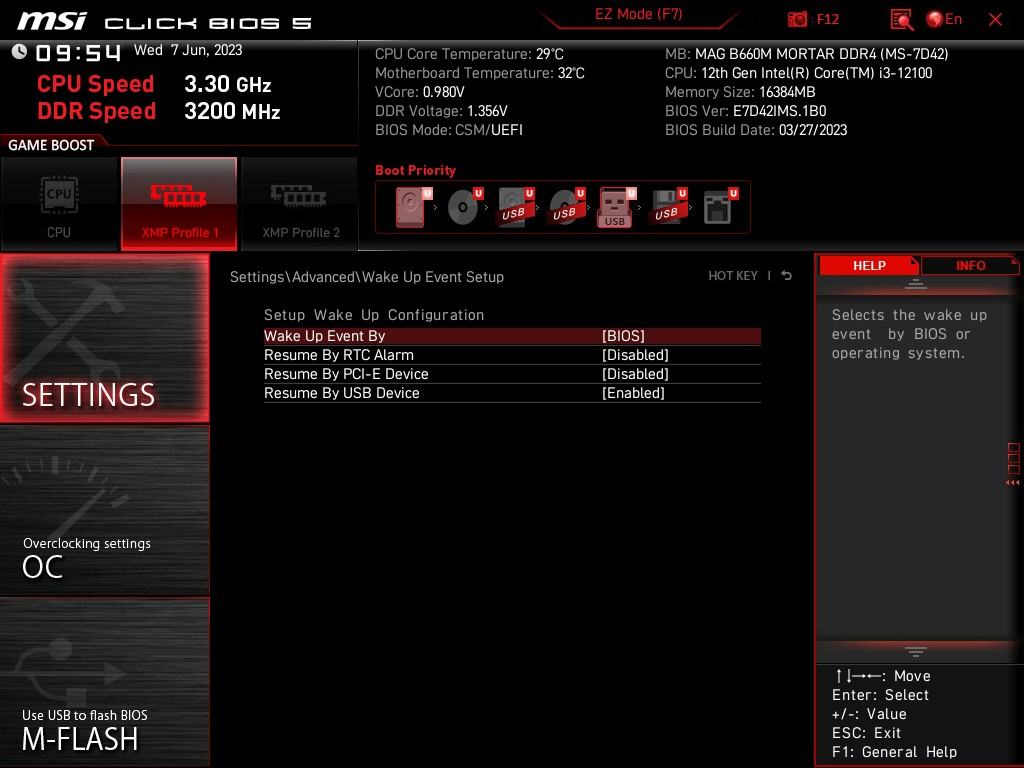Open the BIOS search magnifier icon

click(x=901, y=20)
